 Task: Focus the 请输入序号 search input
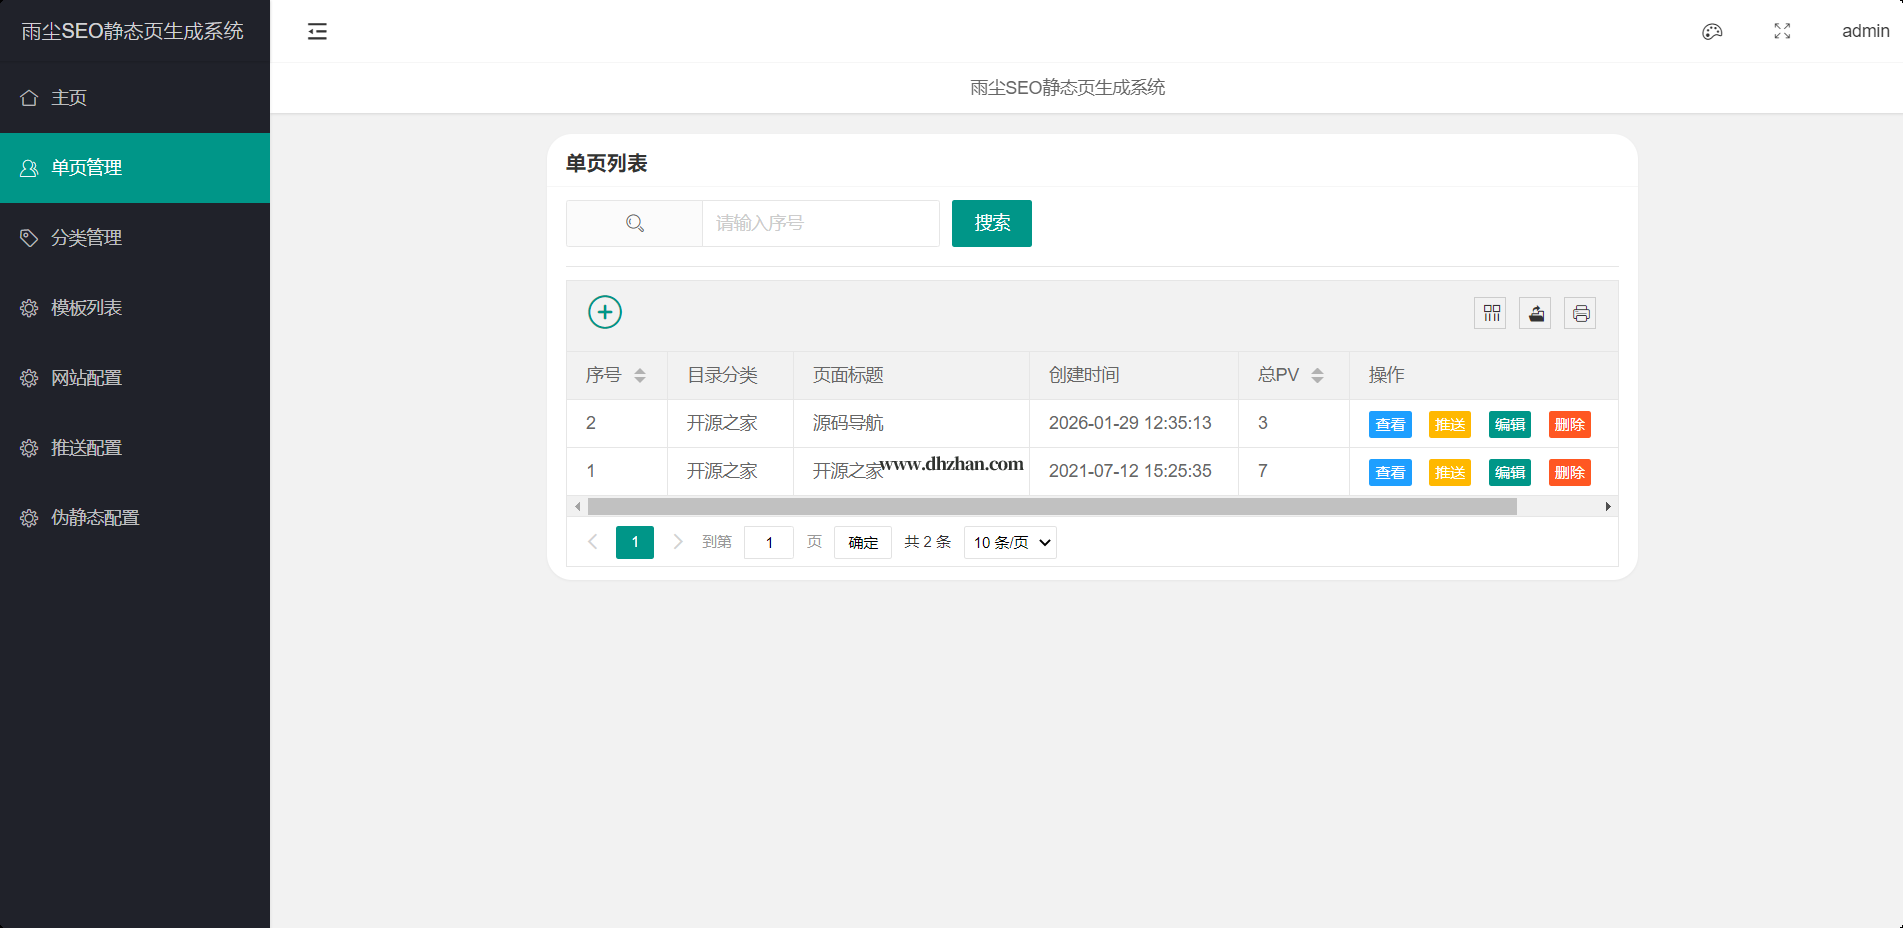coord(820,223)
